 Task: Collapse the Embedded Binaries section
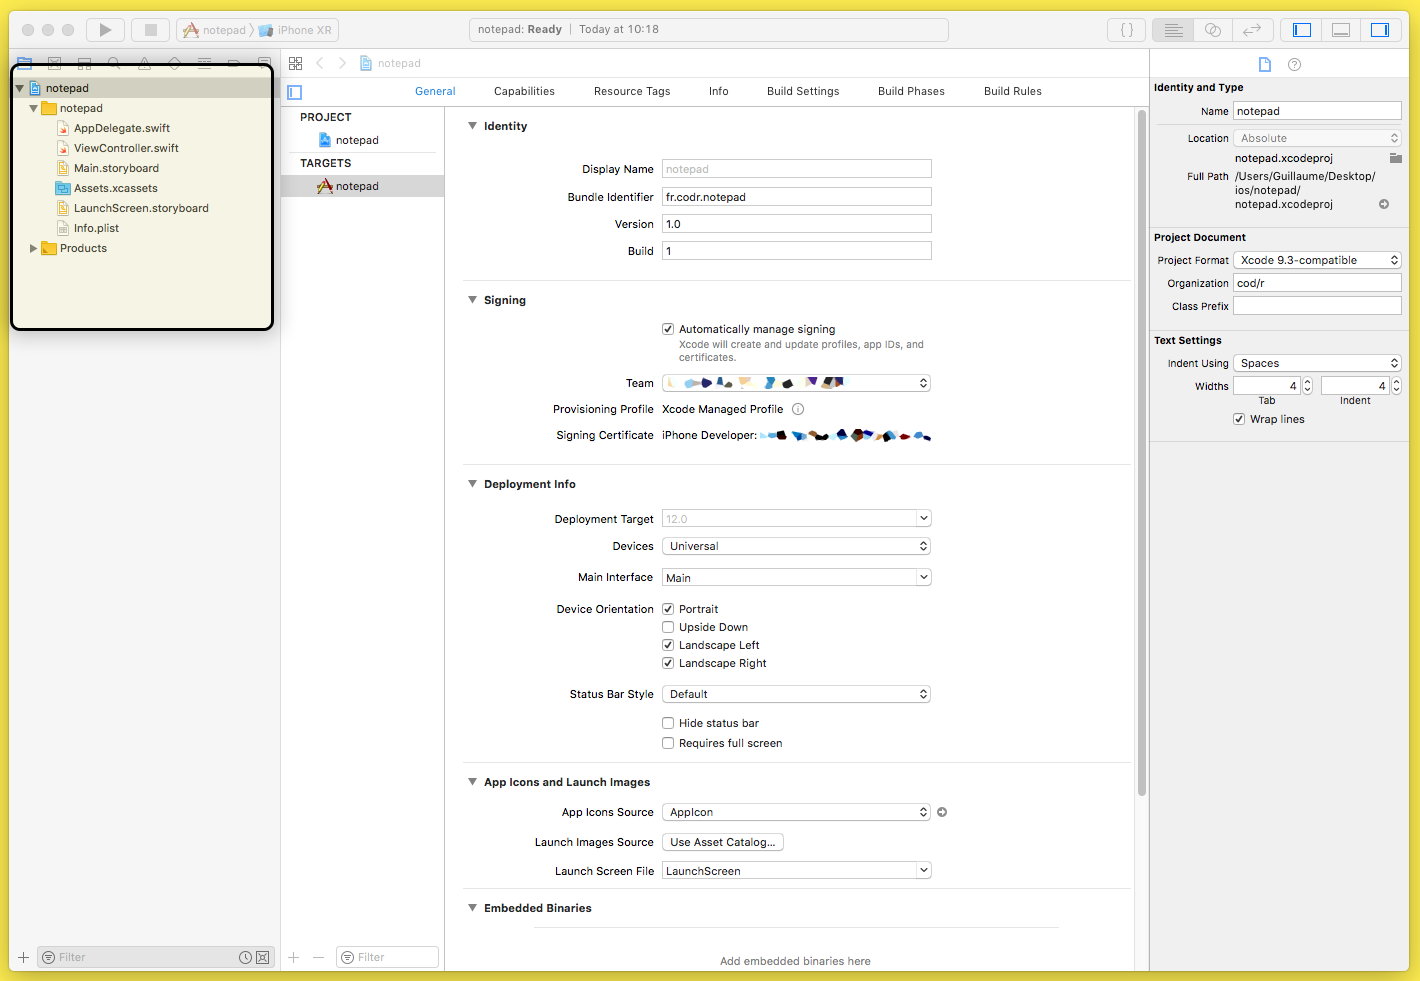pyautogui.click(x=473, y=908)
